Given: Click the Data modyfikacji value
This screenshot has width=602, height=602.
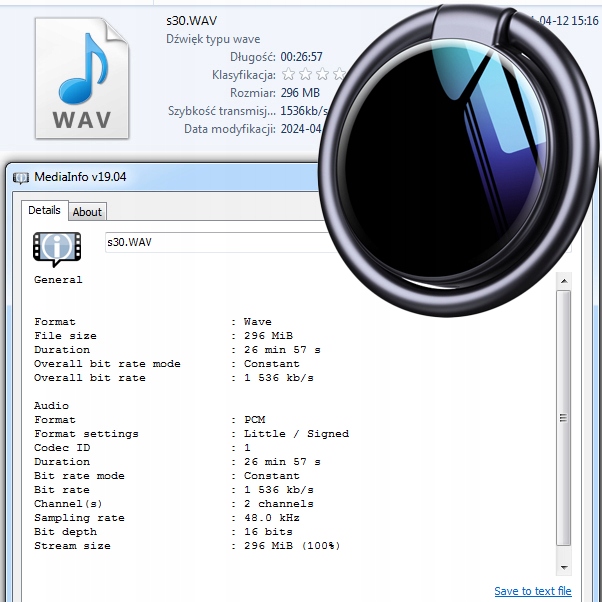Looking at the screenshot, I should point(300,129).
